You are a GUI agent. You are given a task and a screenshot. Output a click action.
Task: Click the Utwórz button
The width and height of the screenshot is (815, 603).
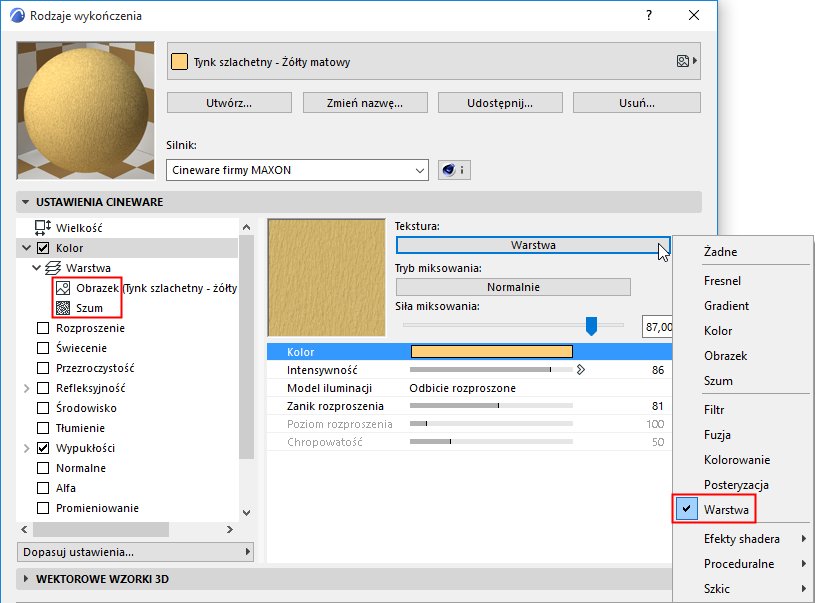coord(228,102)
